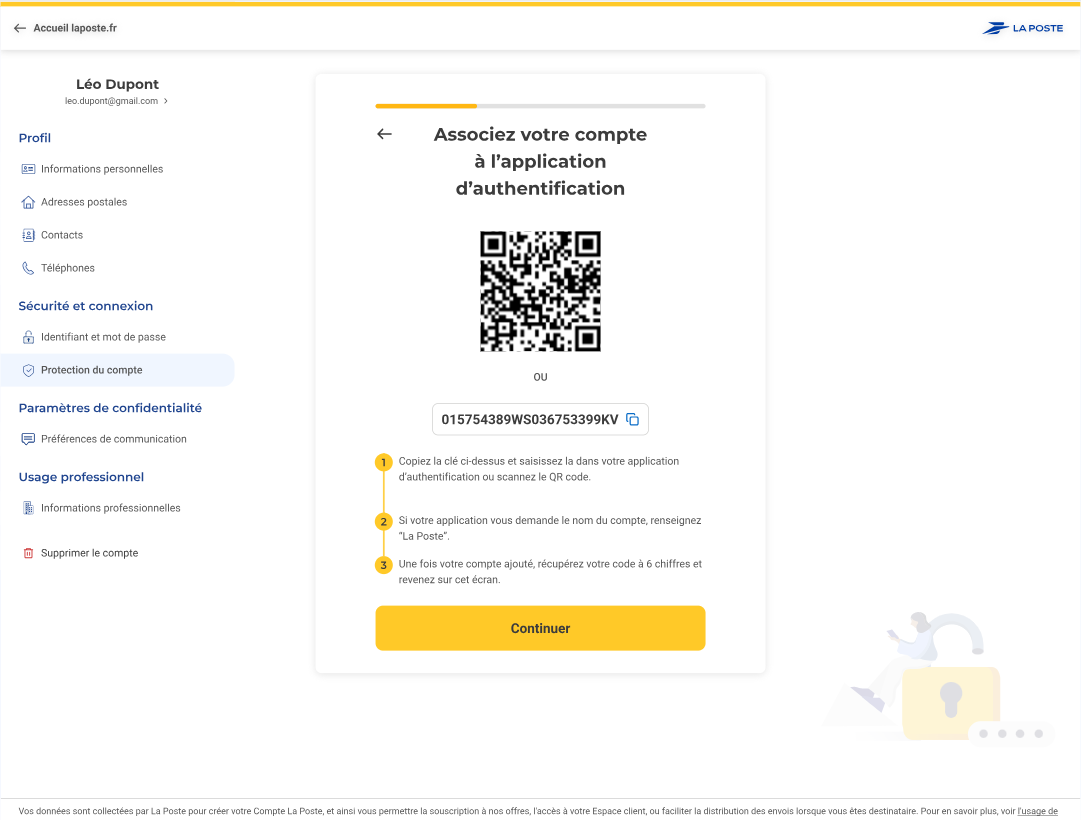The width and height of the screenshot is (1081, 820).
Task: Click the key 015754389WS036753399KV field
Action: (x=529, y=420)
